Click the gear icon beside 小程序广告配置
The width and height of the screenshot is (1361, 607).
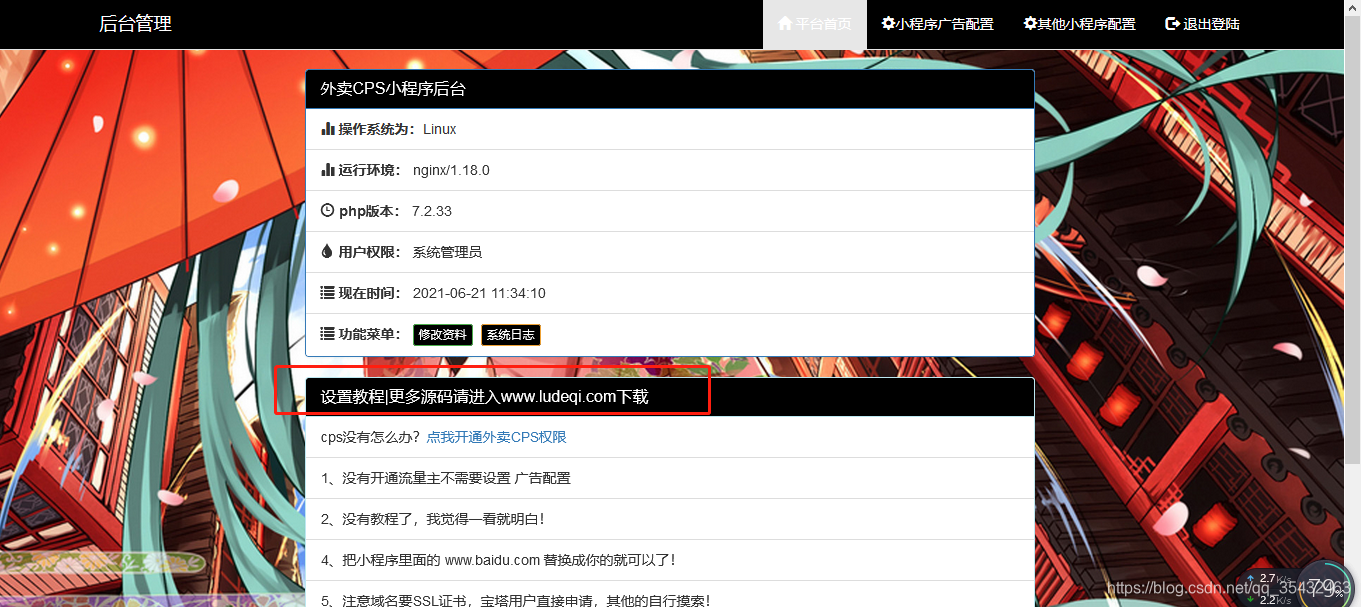coord(888,23)
